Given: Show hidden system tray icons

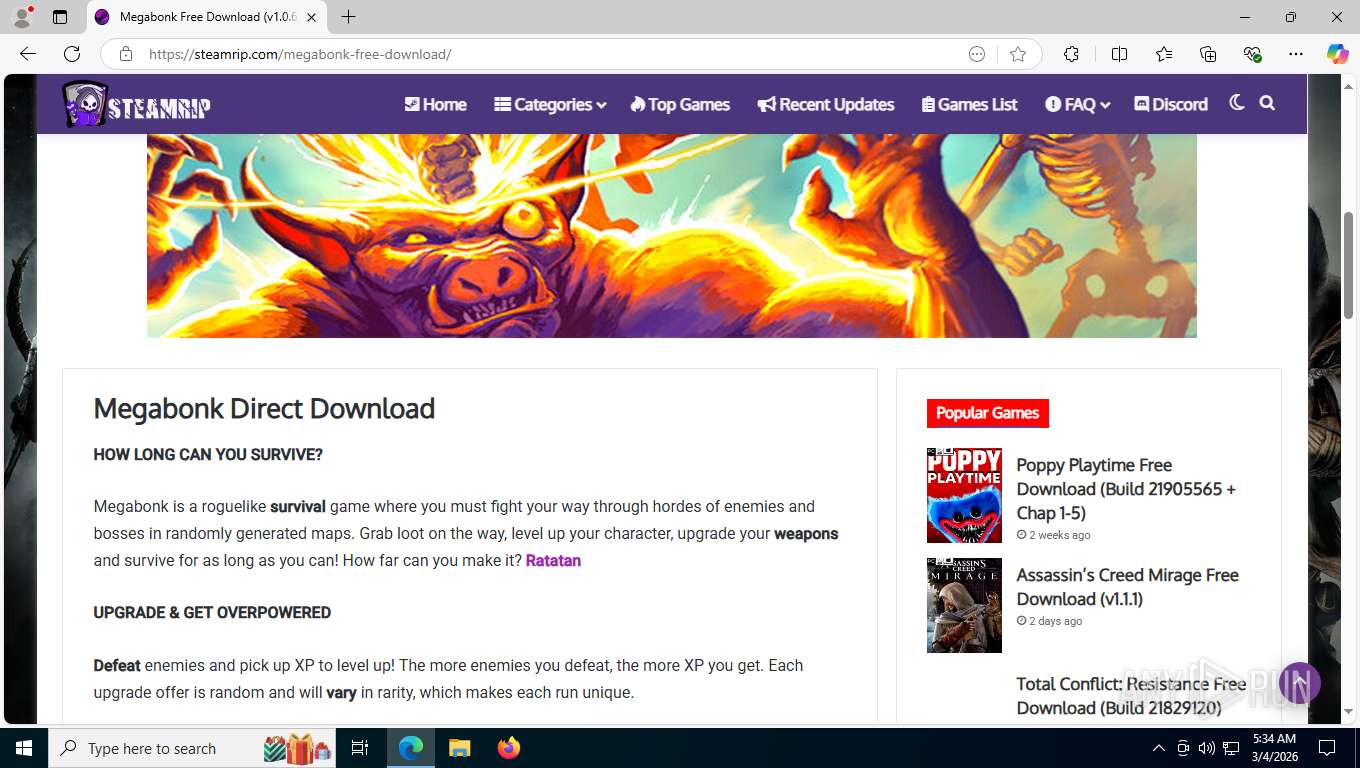Looking at the screenshot, I should 1158,748.
